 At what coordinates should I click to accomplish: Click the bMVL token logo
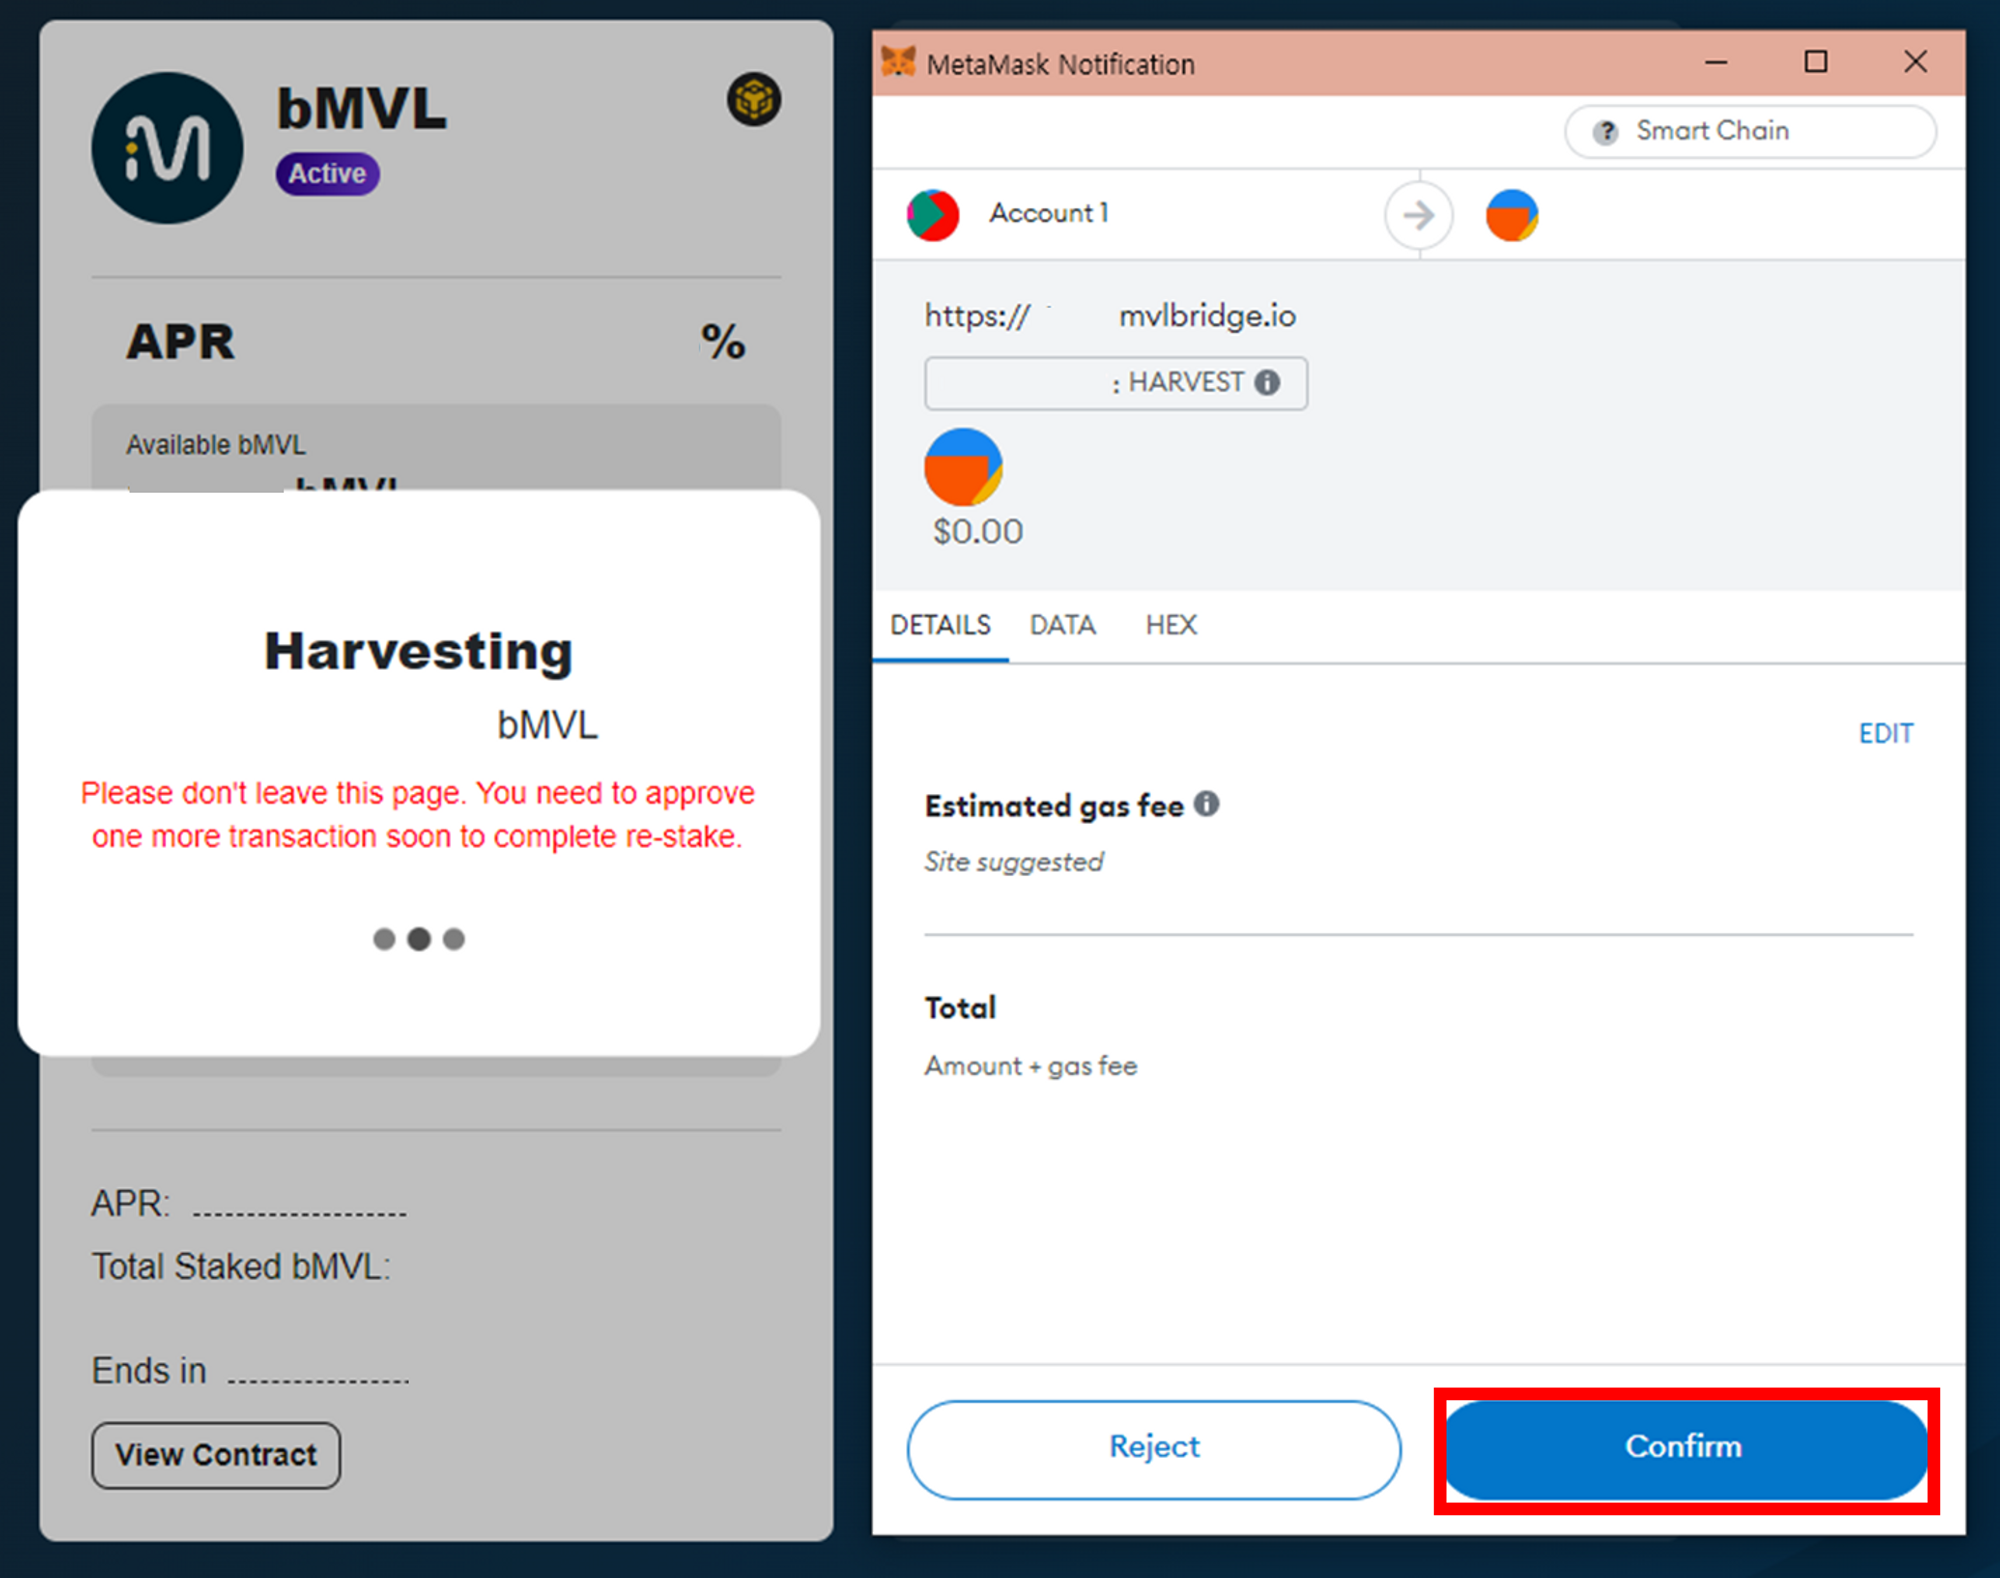167,148
